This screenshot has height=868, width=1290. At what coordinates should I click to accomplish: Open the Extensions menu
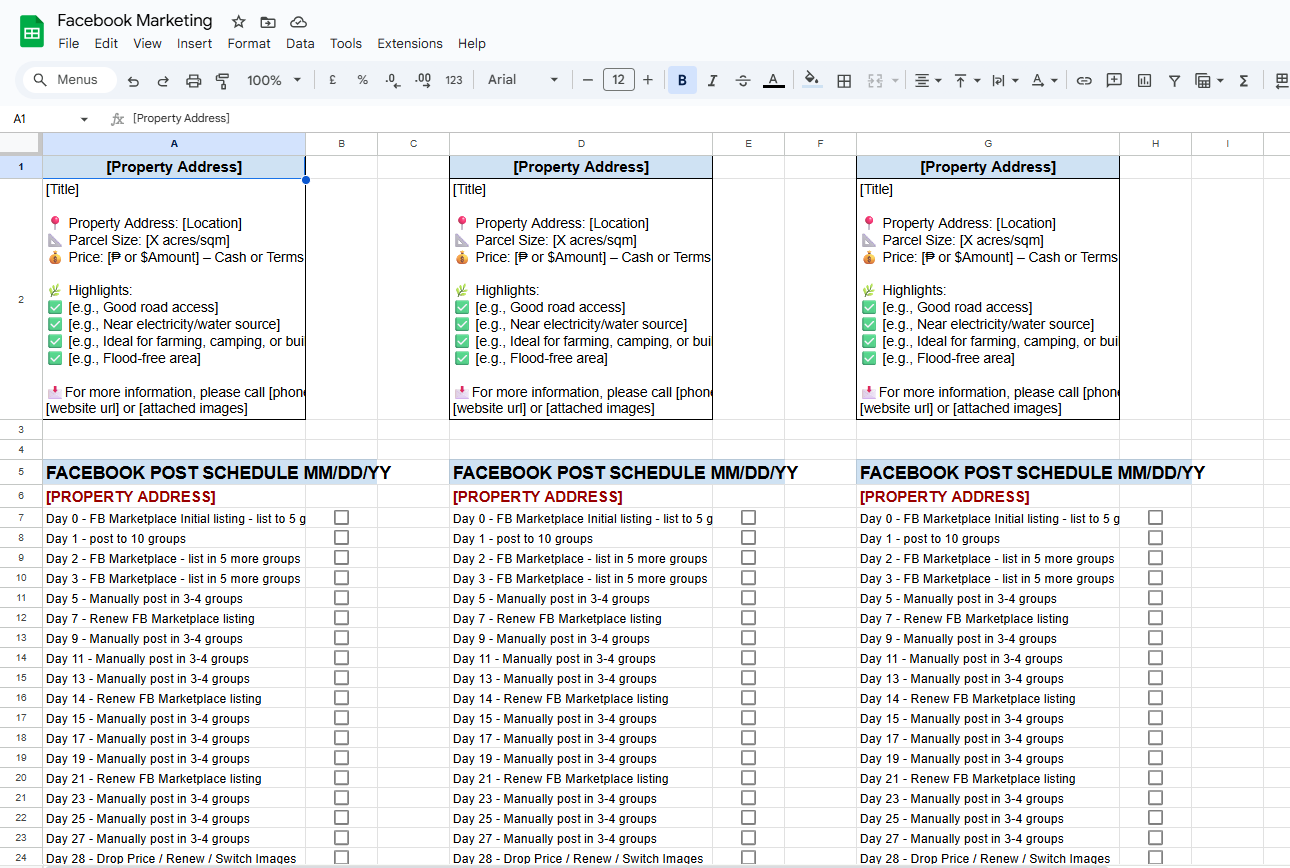tap(409, 43)
